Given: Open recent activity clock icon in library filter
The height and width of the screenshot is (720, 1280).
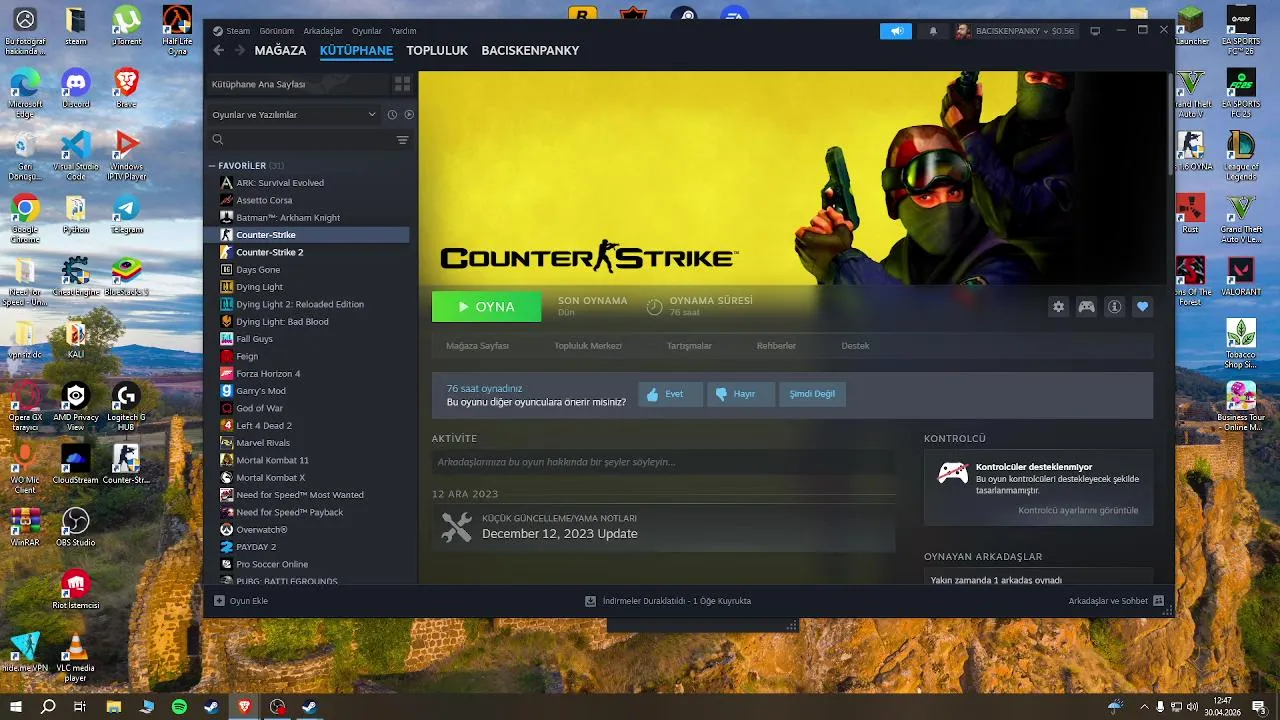Looking at the screenshot, I should (392, 114).
